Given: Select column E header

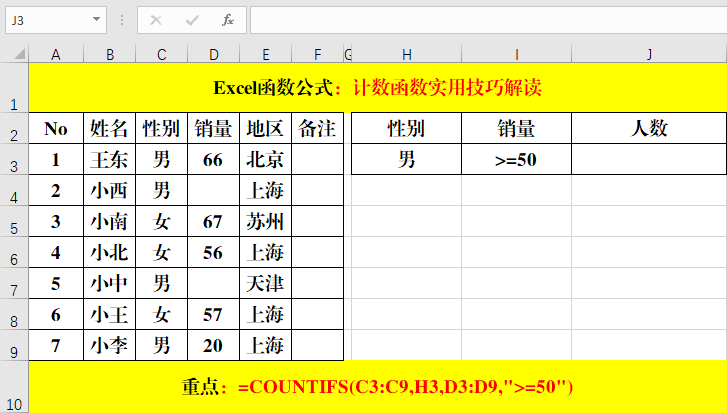Looking at the screenshot, I should click(x=266, y=54).
